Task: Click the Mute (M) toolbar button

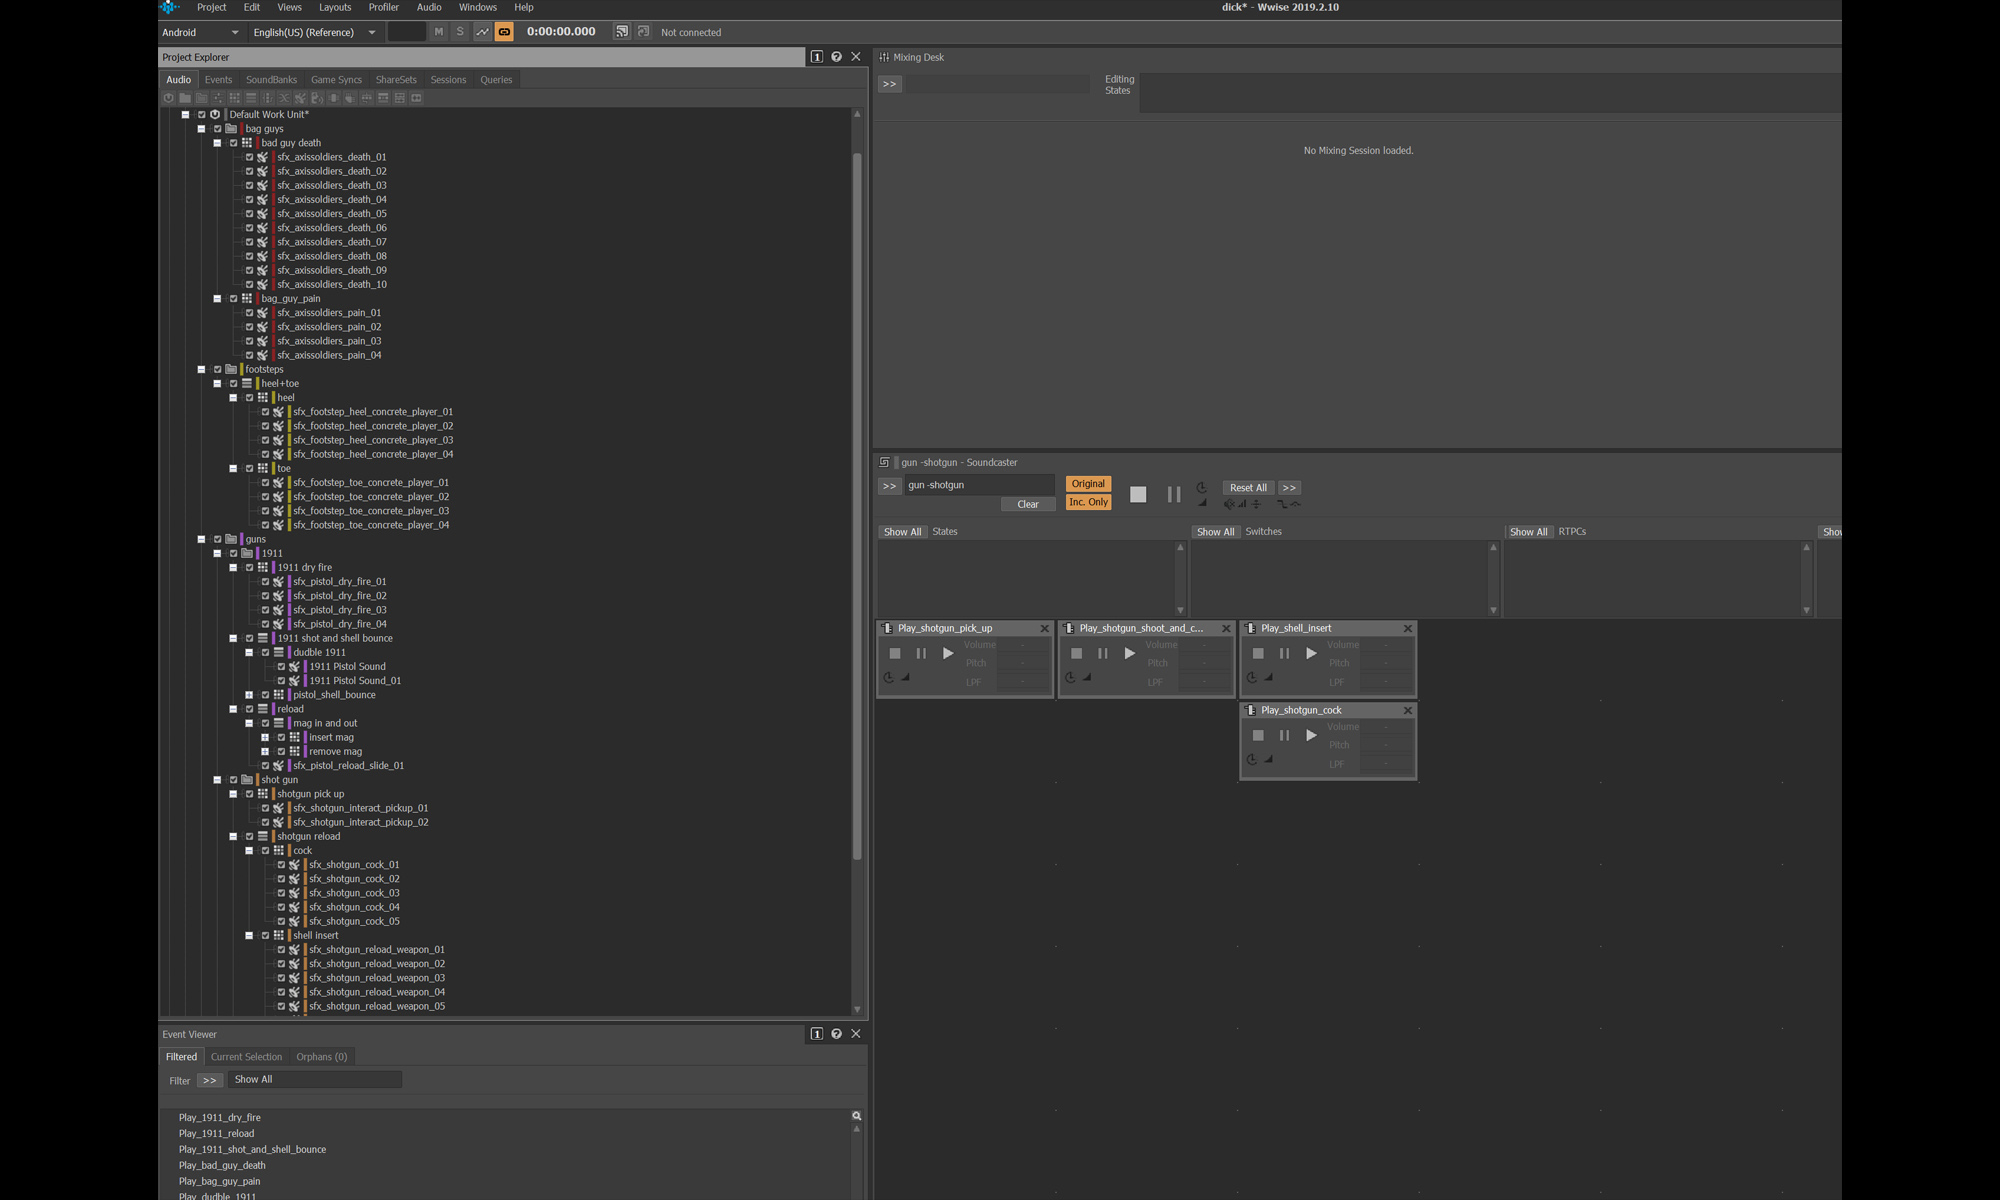Action: point(438,32)
